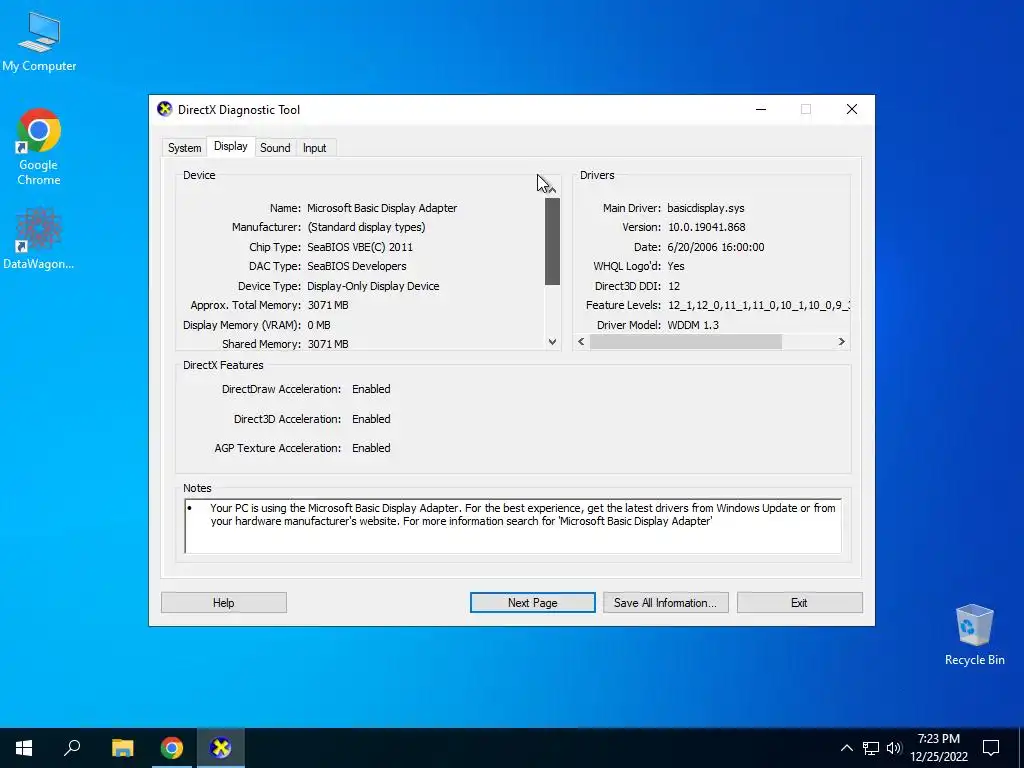This screenshot has width=1024, height=768.
Task: Select 'Microsoft Basic Display Adapter' name value
Action: tap(382, 208)
